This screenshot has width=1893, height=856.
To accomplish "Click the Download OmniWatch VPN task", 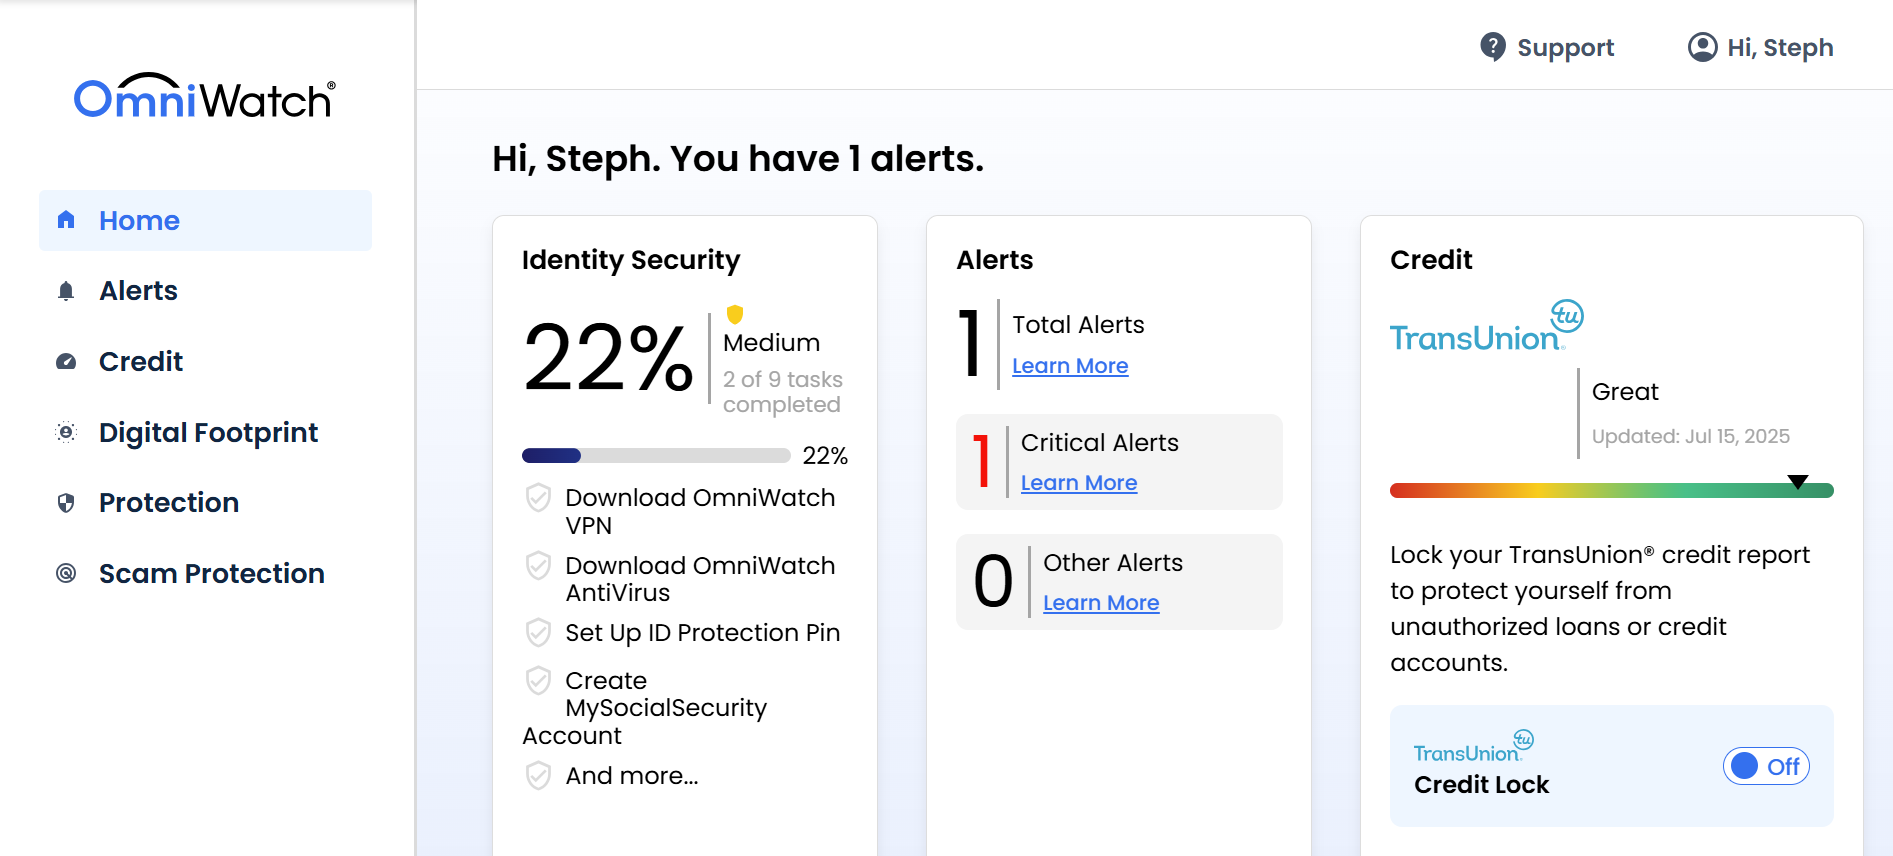I will click(x=700, y=511).
